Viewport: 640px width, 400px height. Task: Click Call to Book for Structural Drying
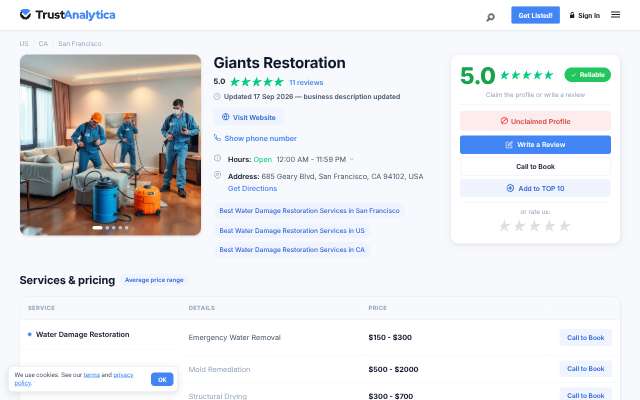click(x=585, y=395)
